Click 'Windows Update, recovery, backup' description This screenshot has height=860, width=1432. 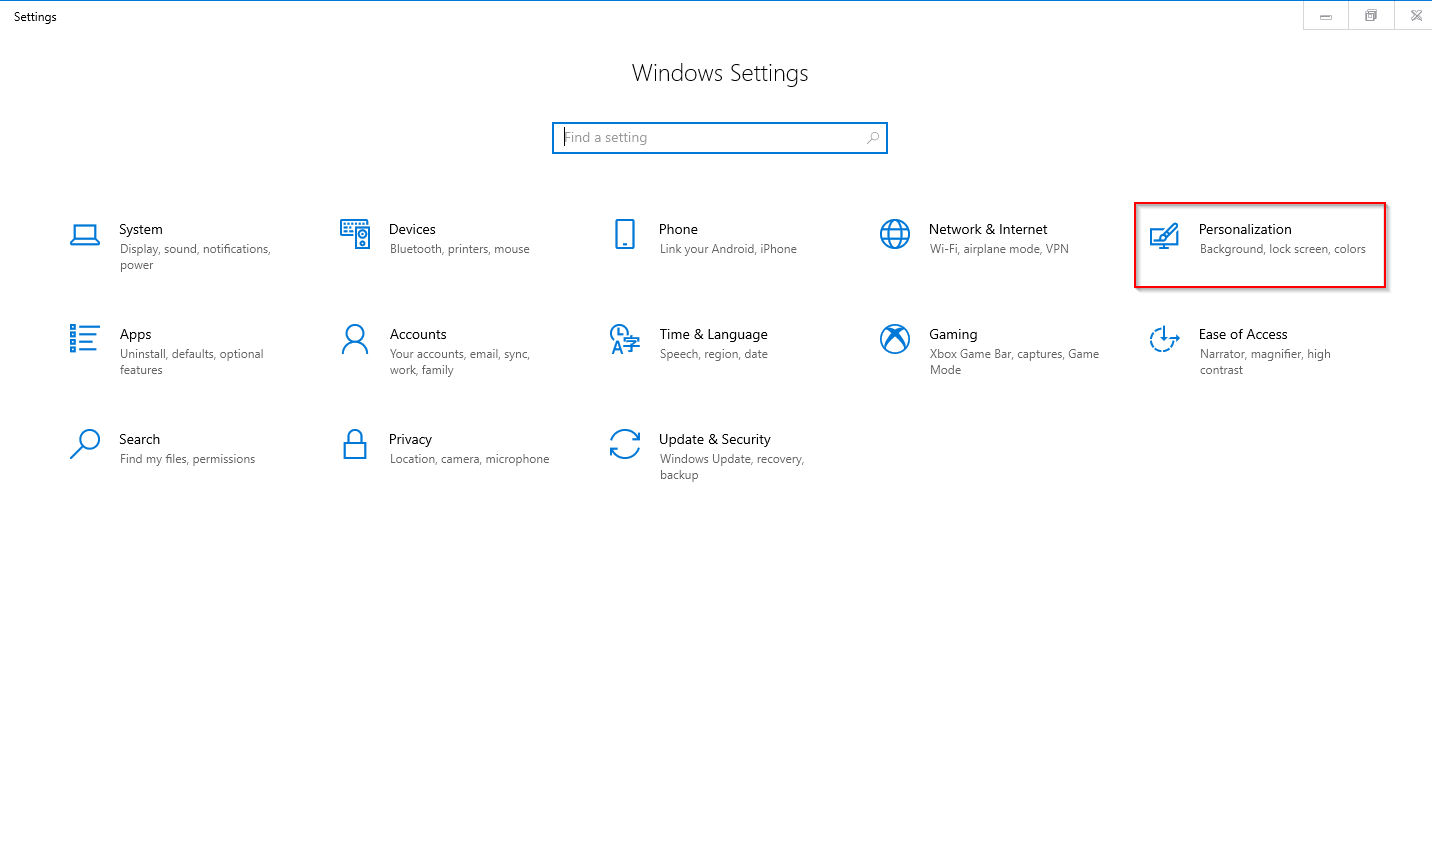click(732, 467)
